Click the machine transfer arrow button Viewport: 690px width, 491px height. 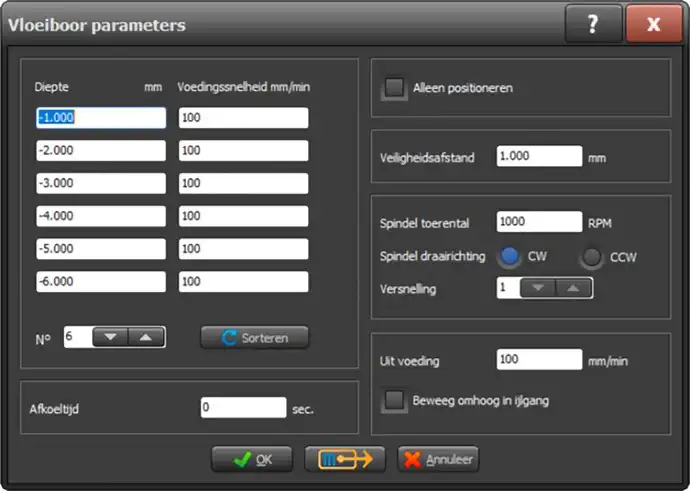pos(345,459)
